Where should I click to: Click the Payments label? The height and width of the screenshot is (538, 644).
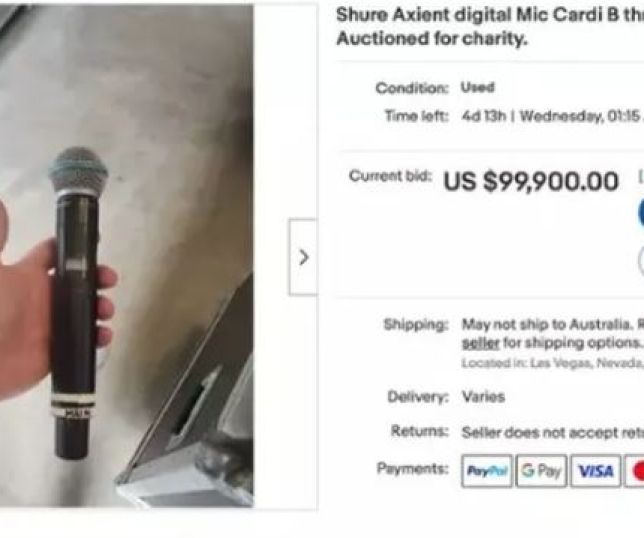tap(413, 468)
